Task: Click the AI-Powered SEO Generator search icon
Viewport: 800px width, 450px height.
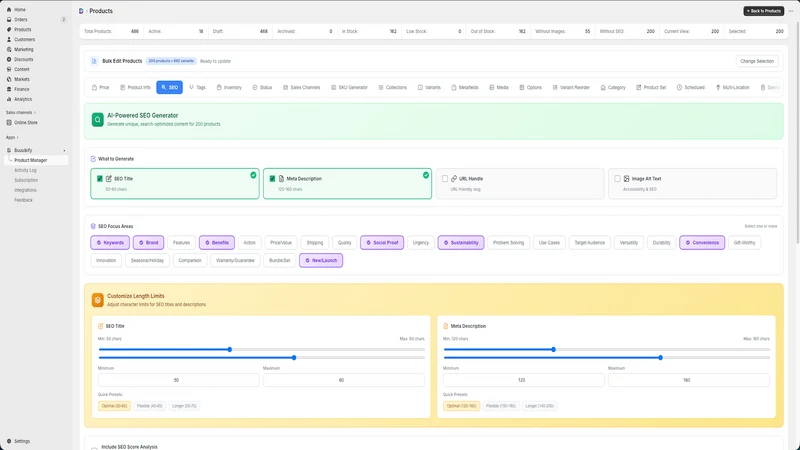Action: (x=97, y=120)
